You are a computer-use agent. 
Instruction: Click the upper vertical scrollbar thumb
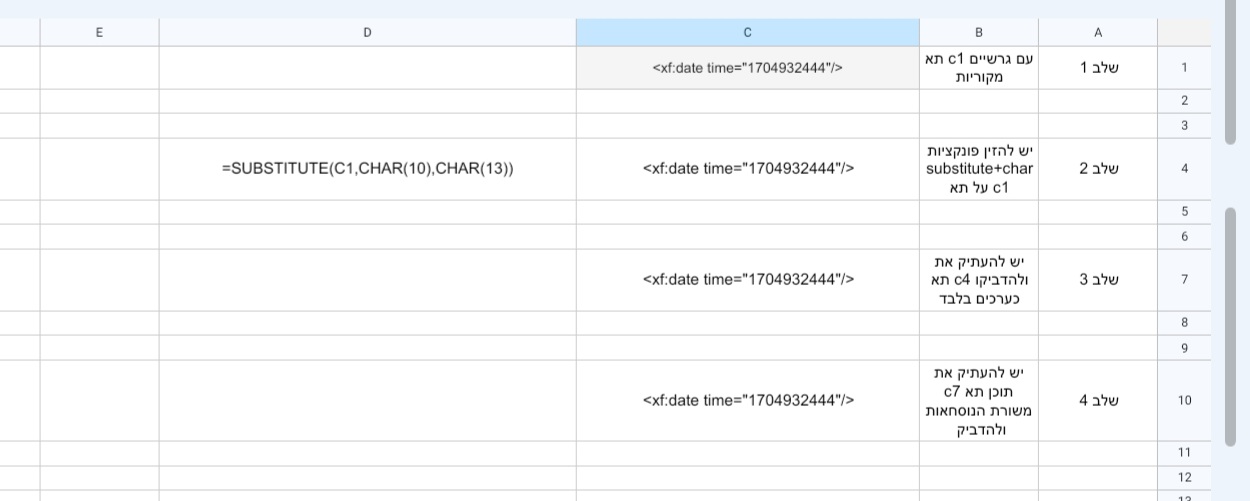[x=1230, y=72]
